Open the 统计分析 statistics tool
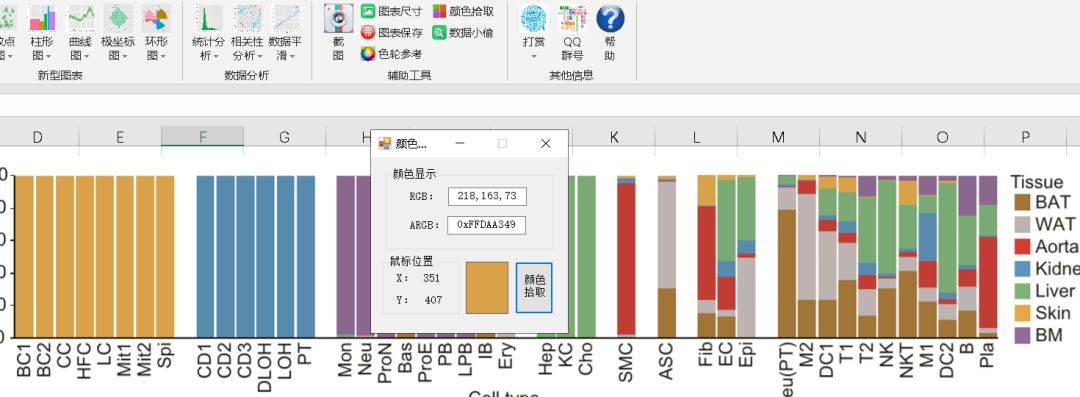The image size is (1080, 397). coord(209,32)
